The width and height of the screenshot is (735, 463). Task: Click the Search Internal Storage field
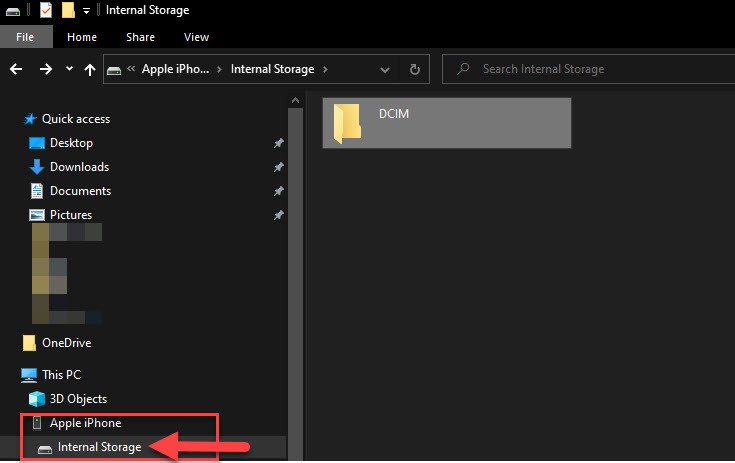click(590, 69)
